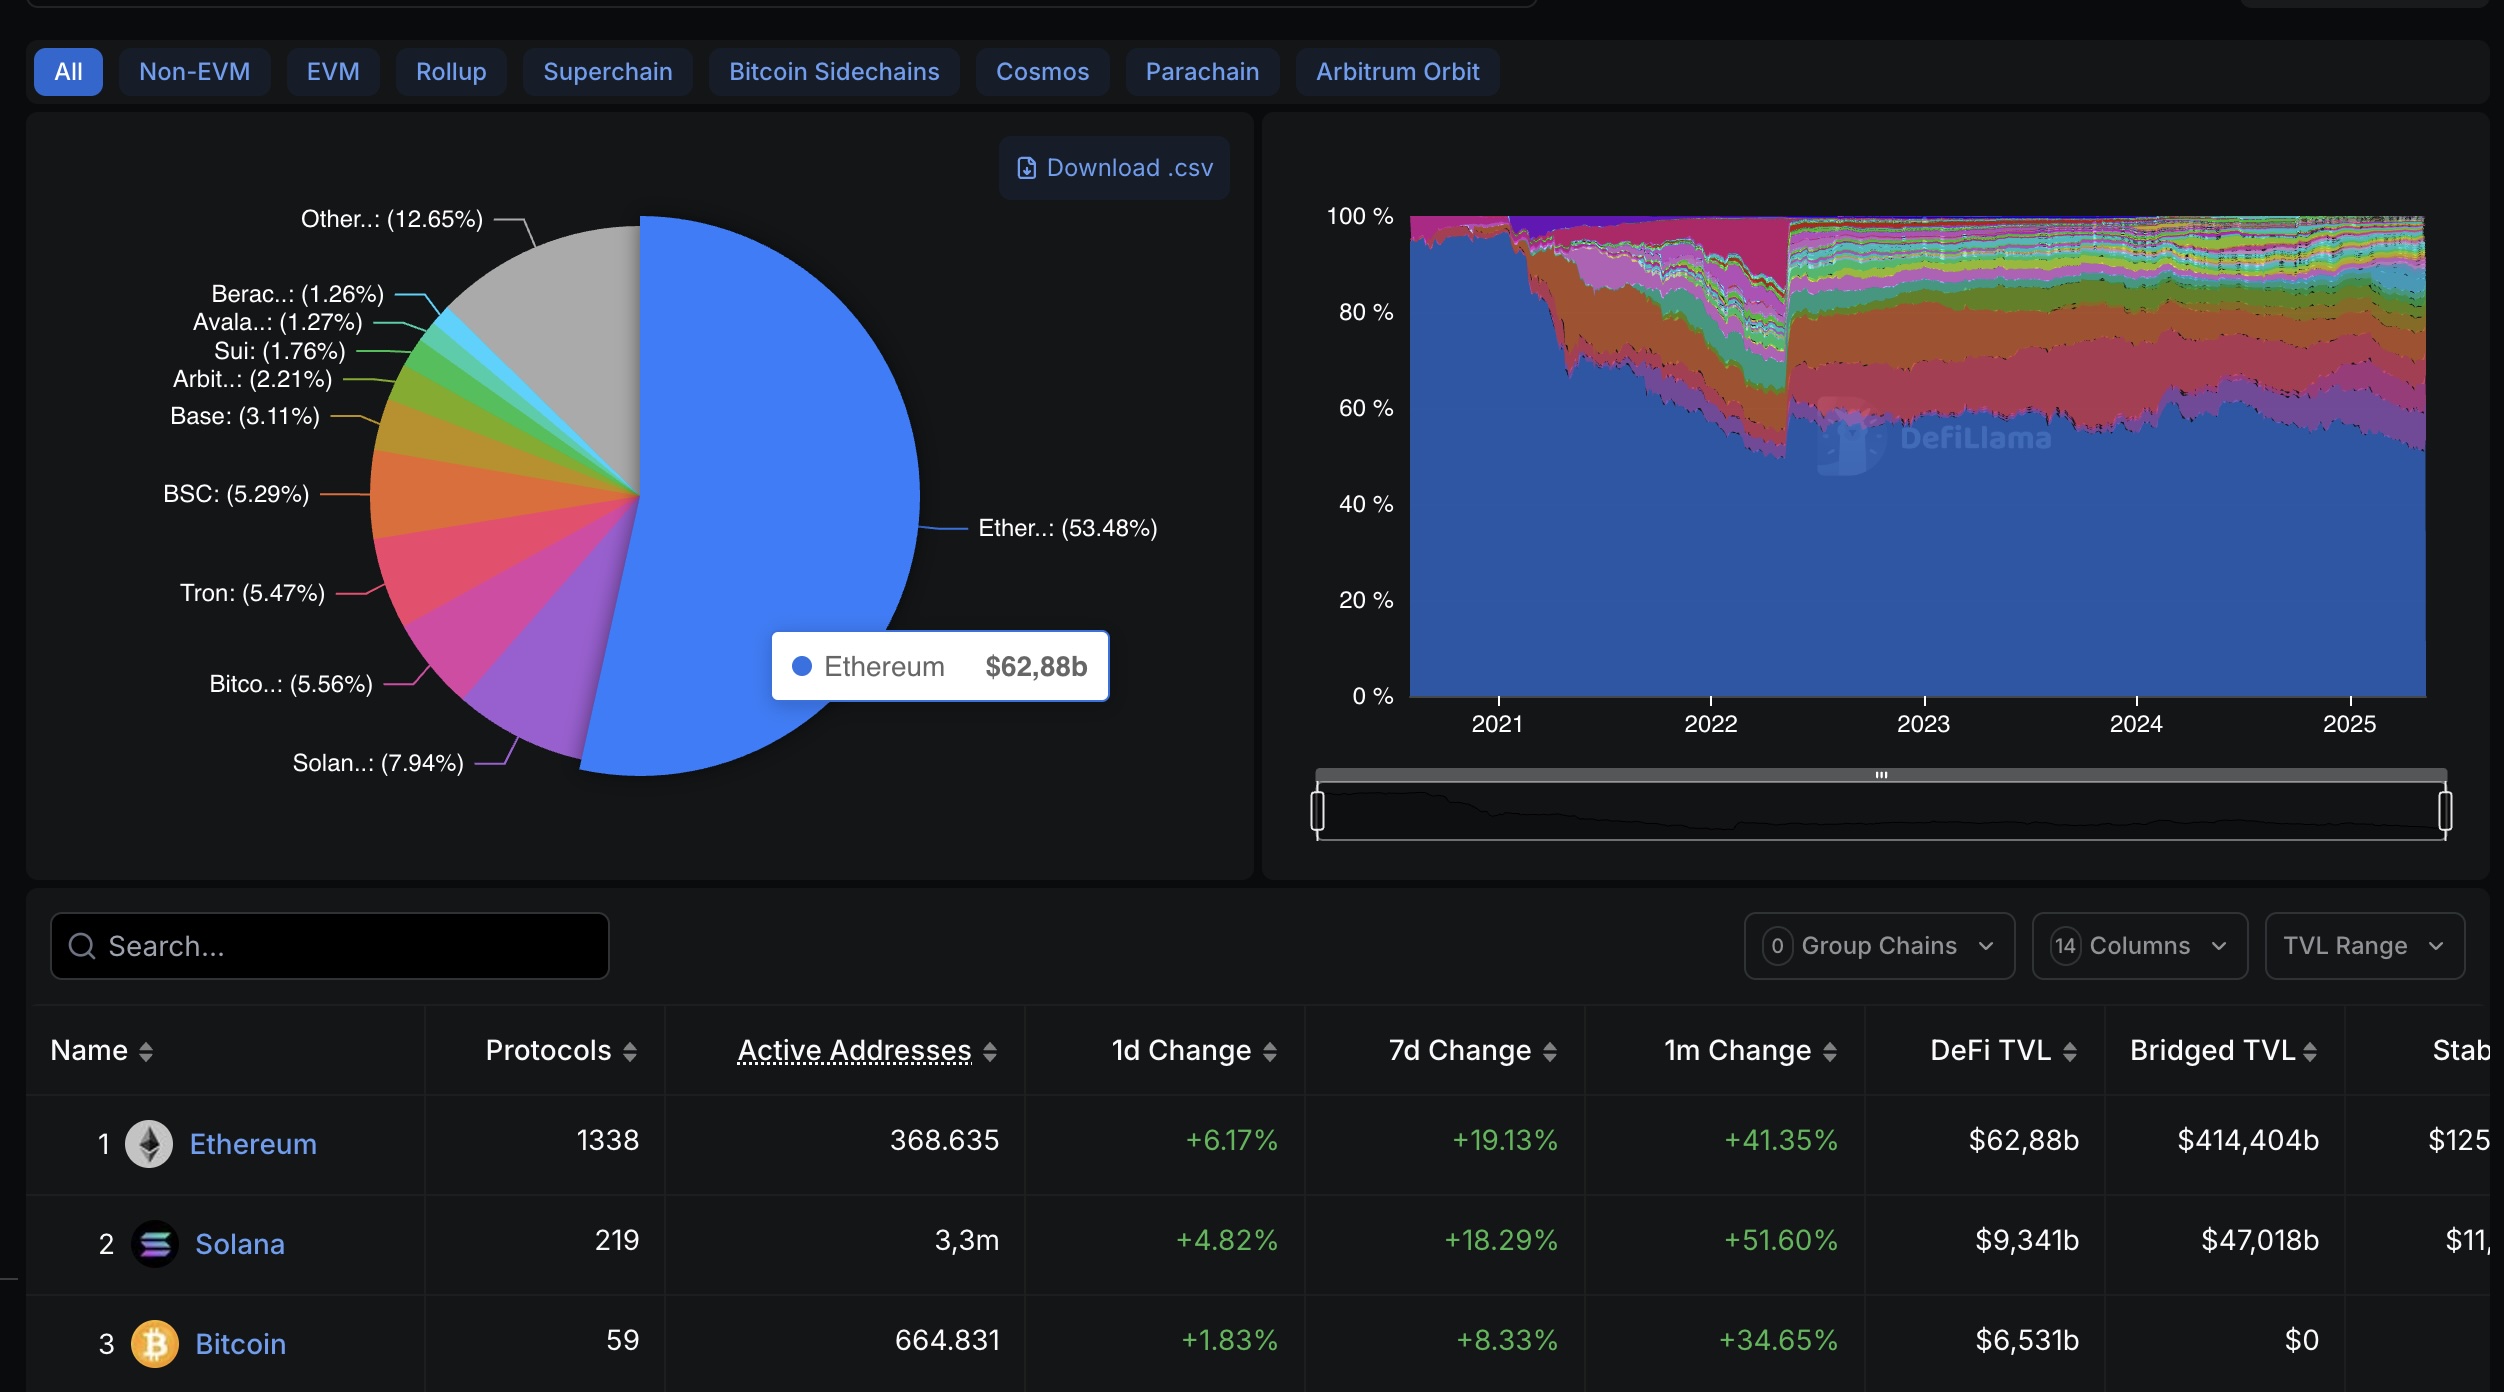Select the Non-EVM filter tab

coord(194,72)
